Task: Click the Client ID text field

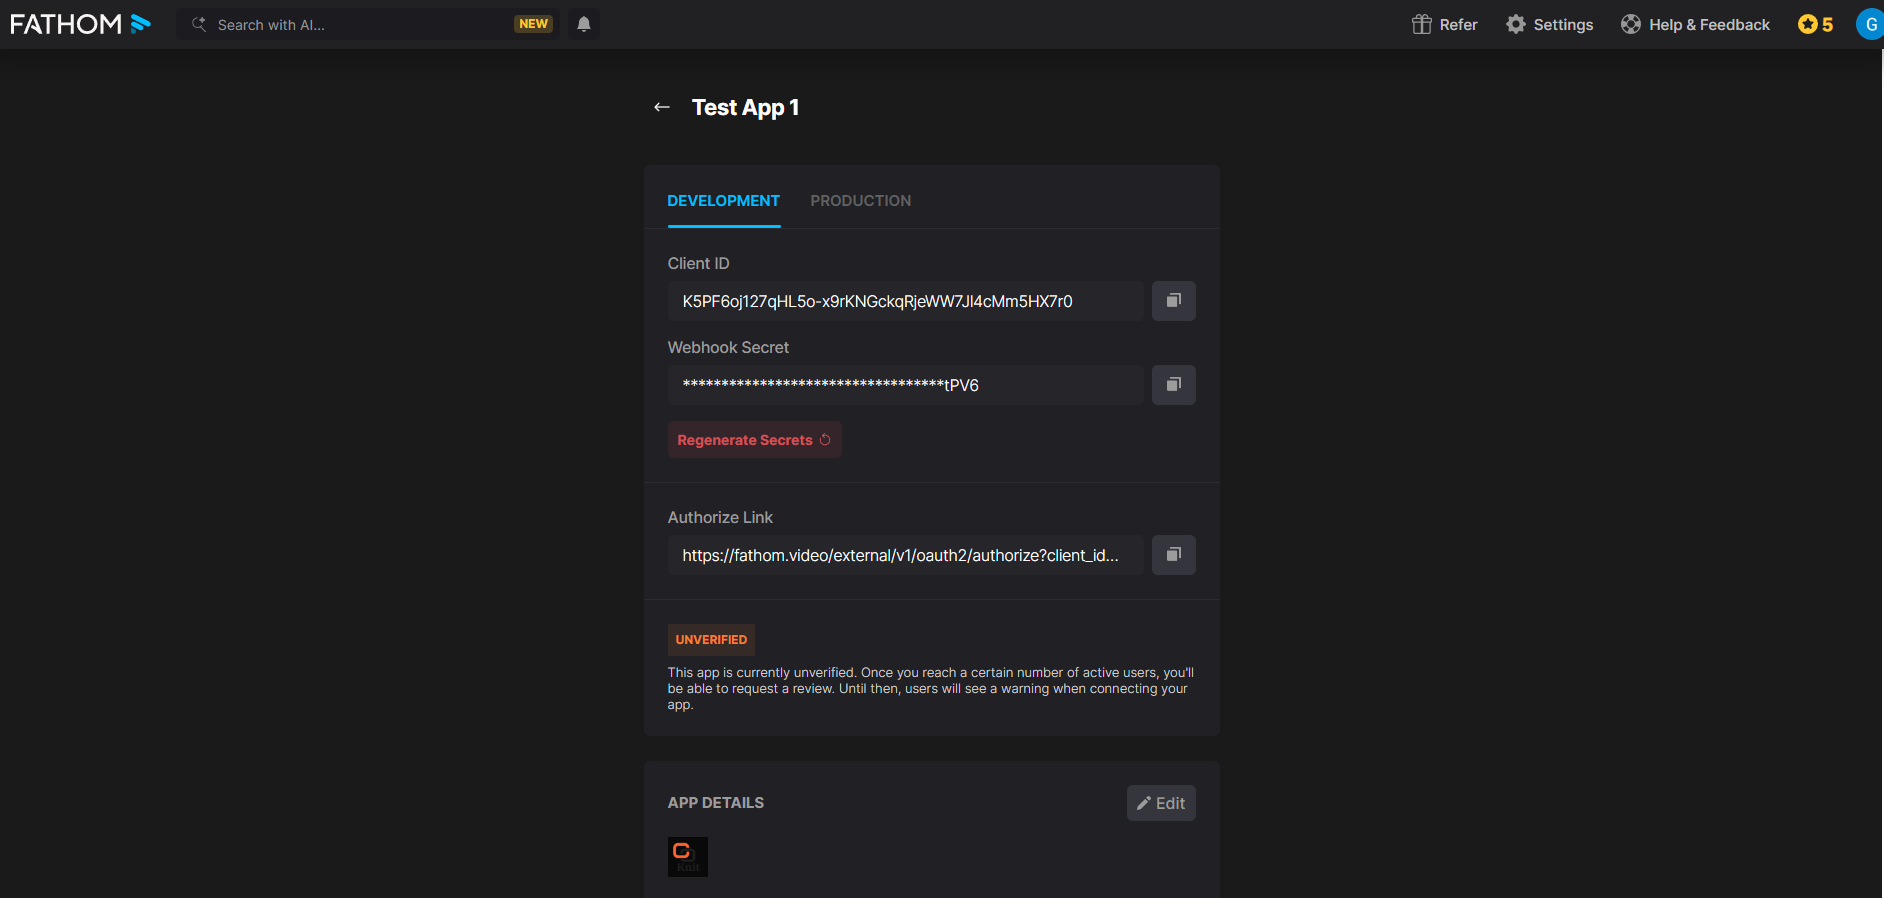Action: click(906, 301)
